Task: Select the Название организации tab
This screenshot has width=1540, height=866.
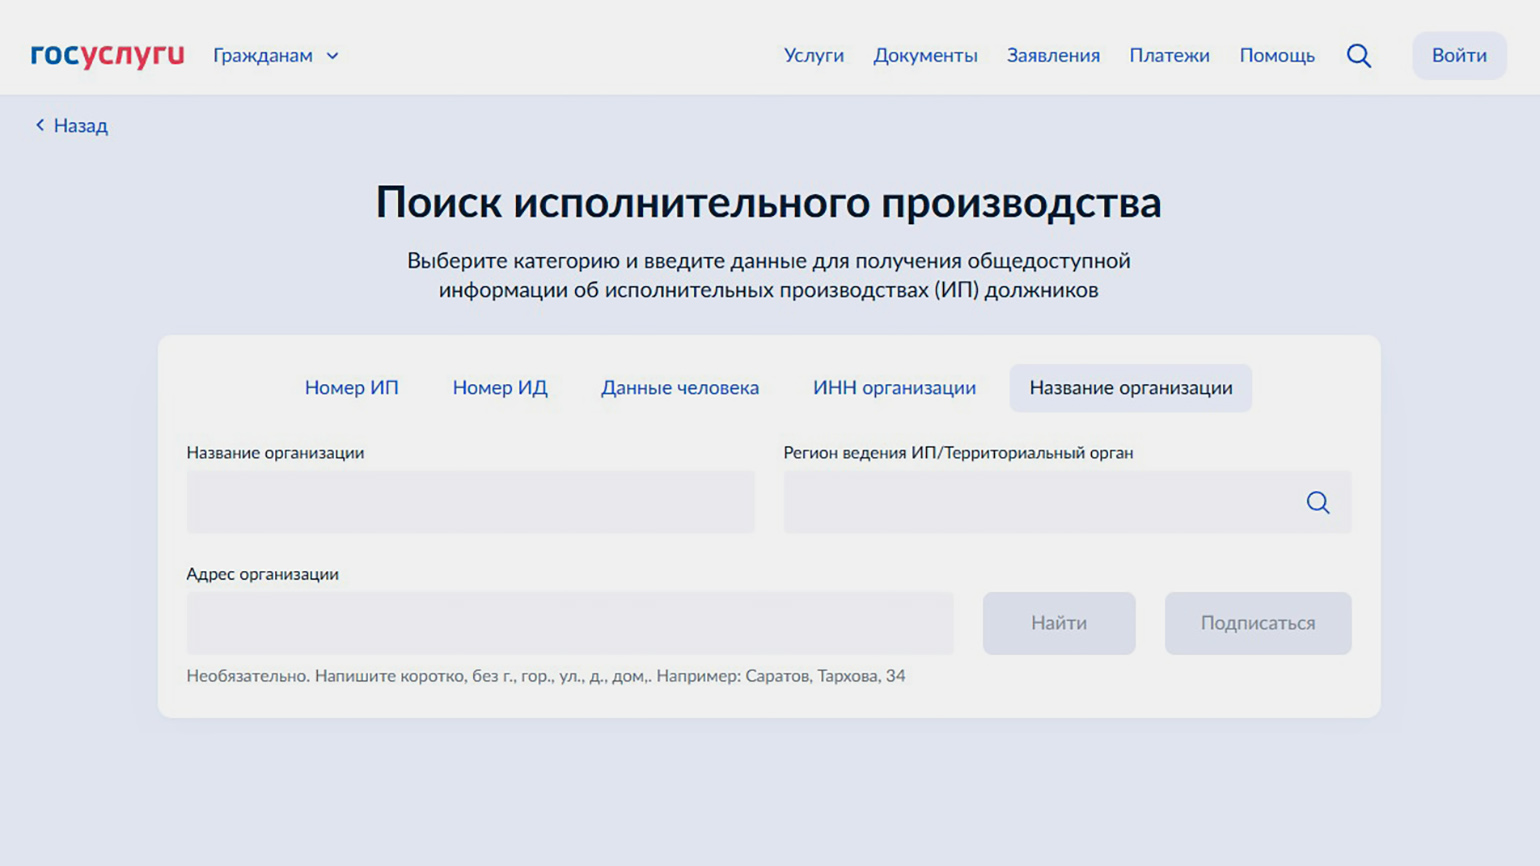Action: point(1130,388)
